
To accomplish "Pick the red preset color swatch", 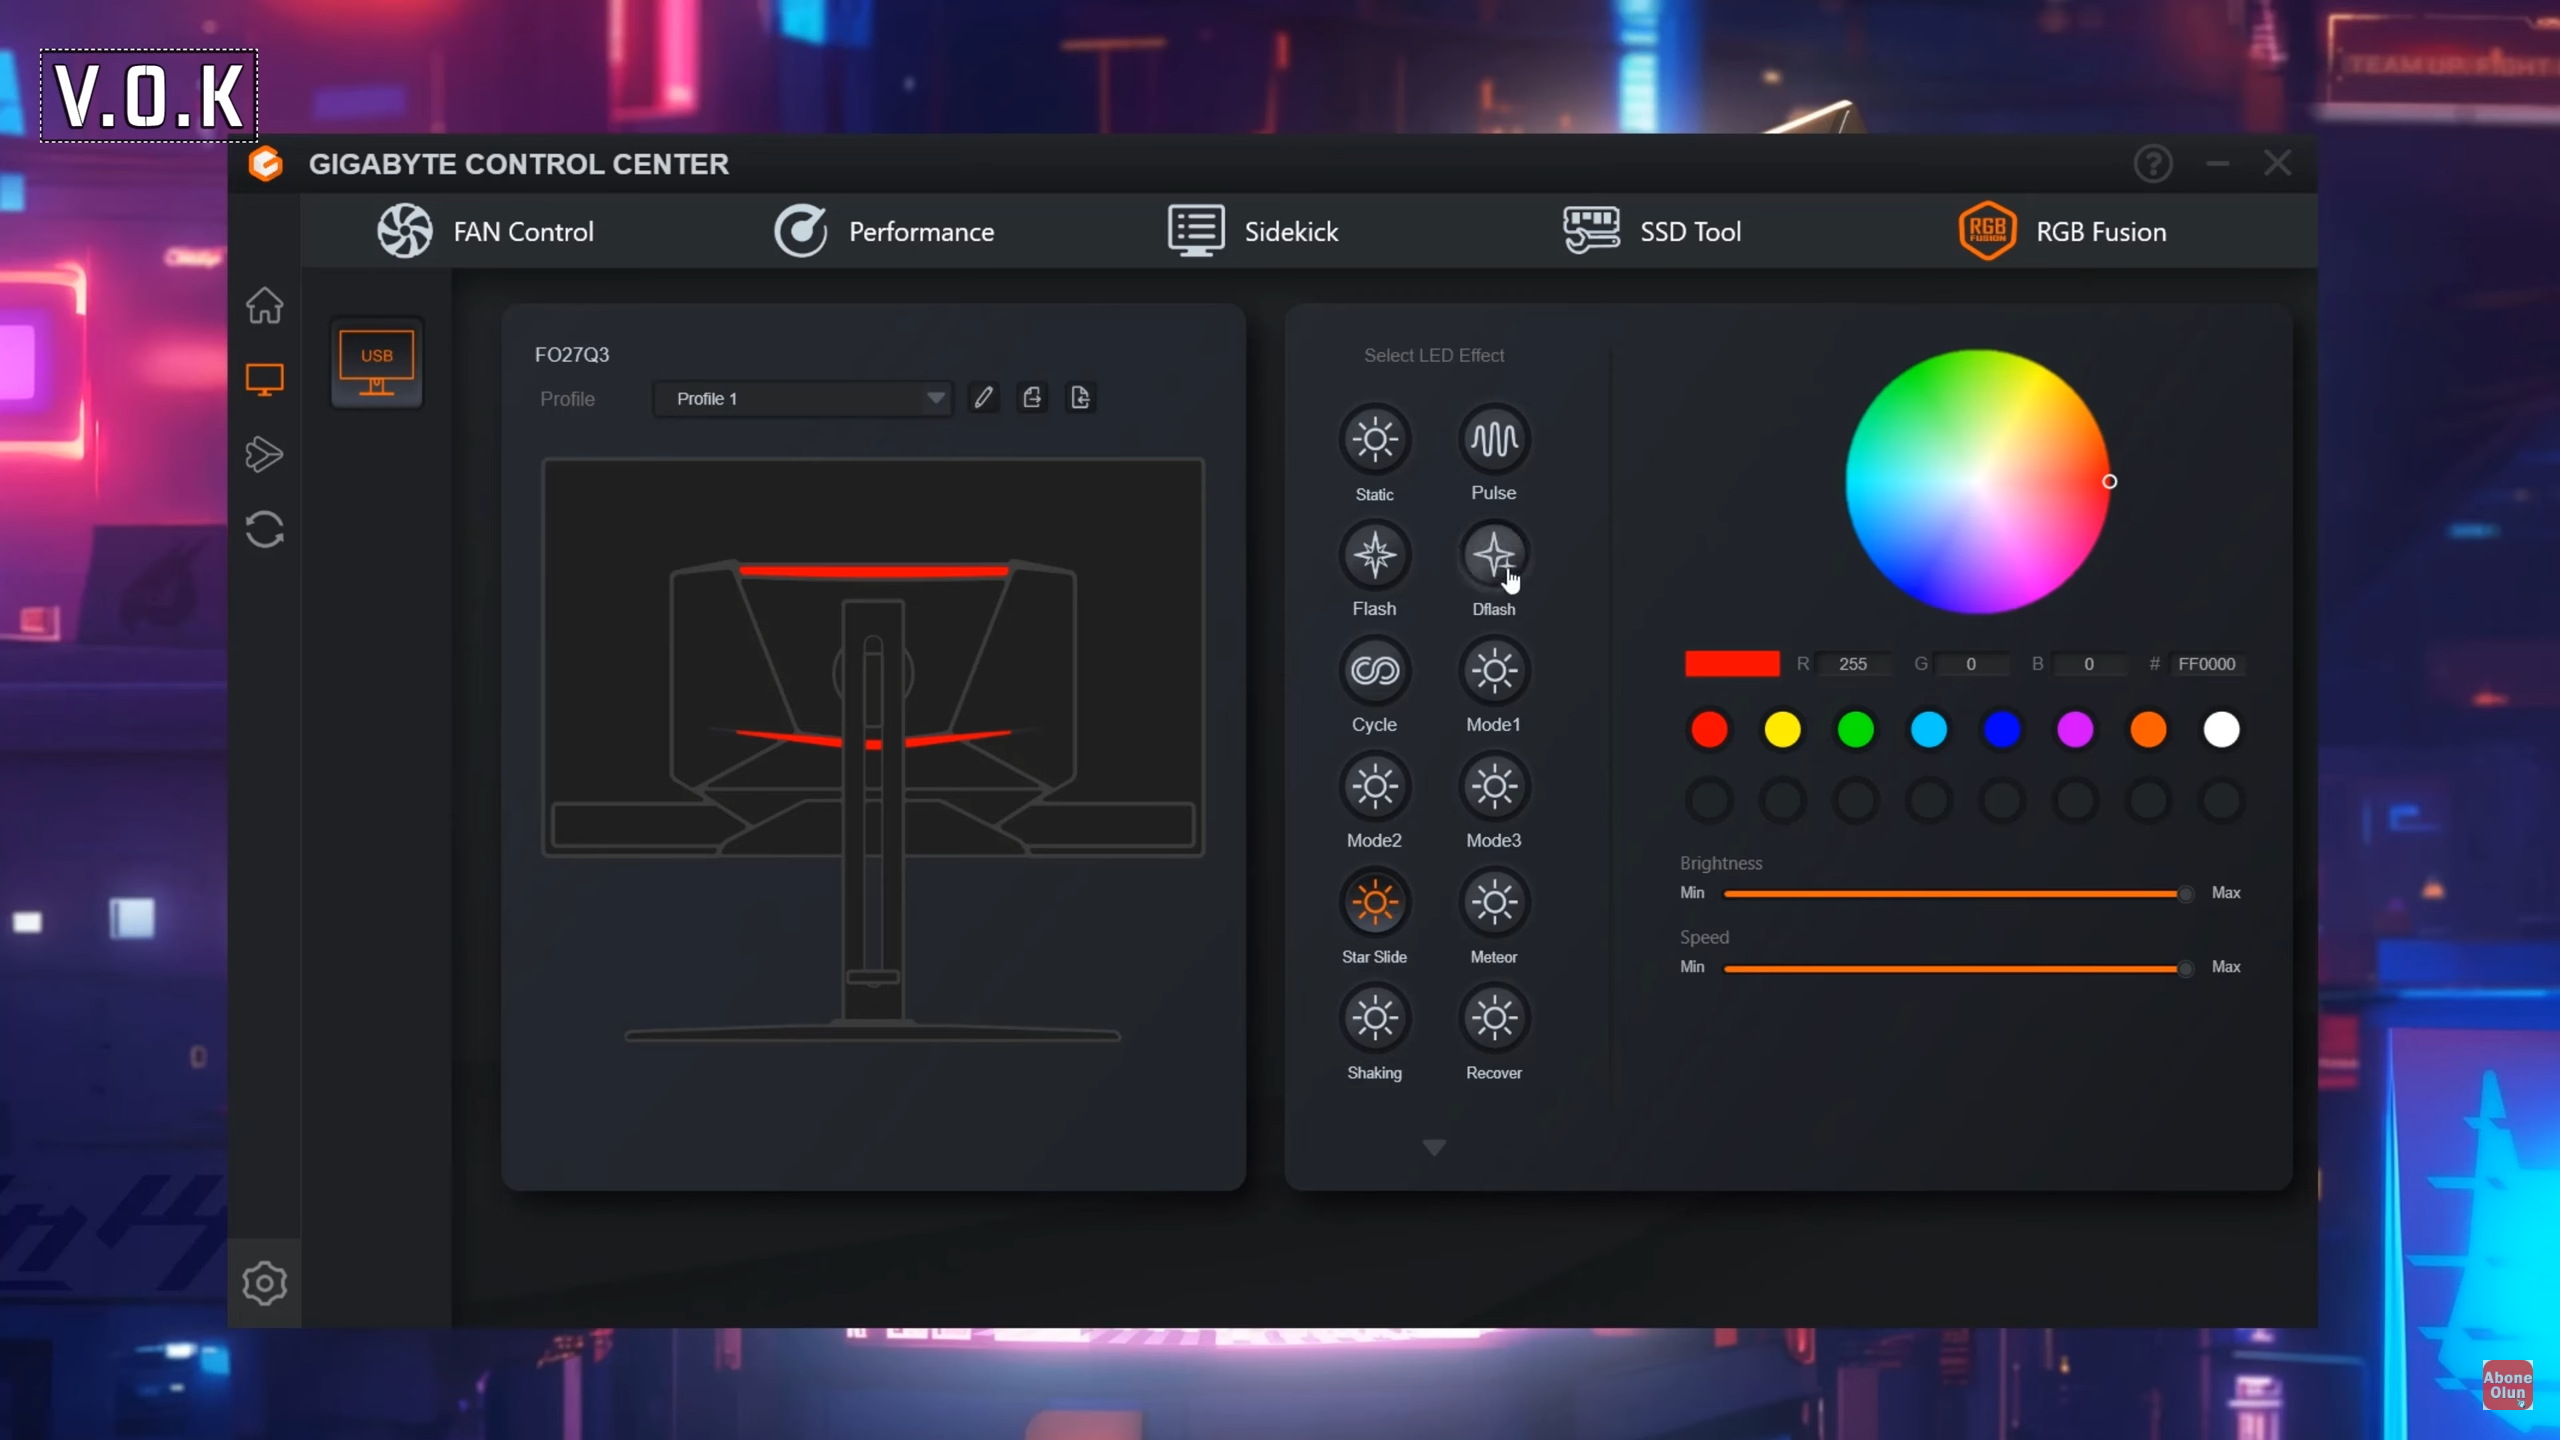I will 1709,730.
